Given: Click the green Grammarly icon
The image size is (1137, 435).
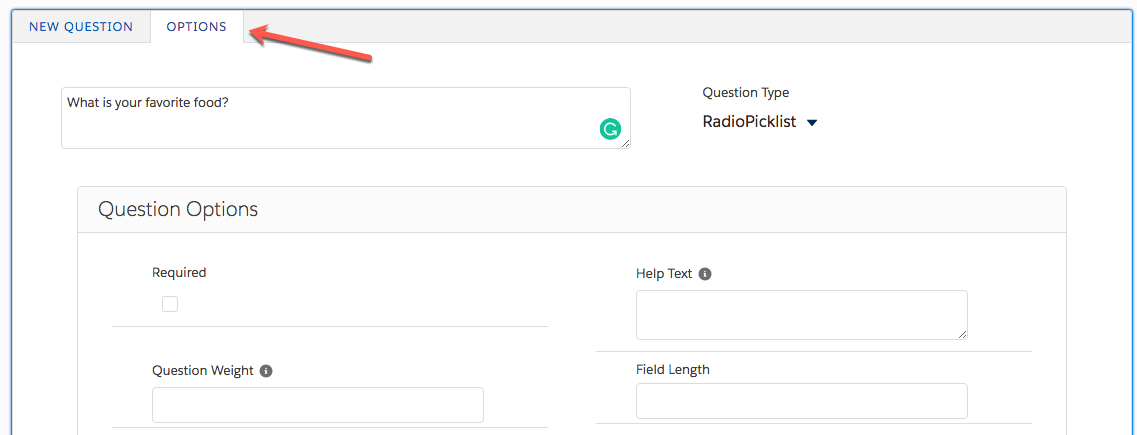Looking at the screenshot, I should 610,129.
